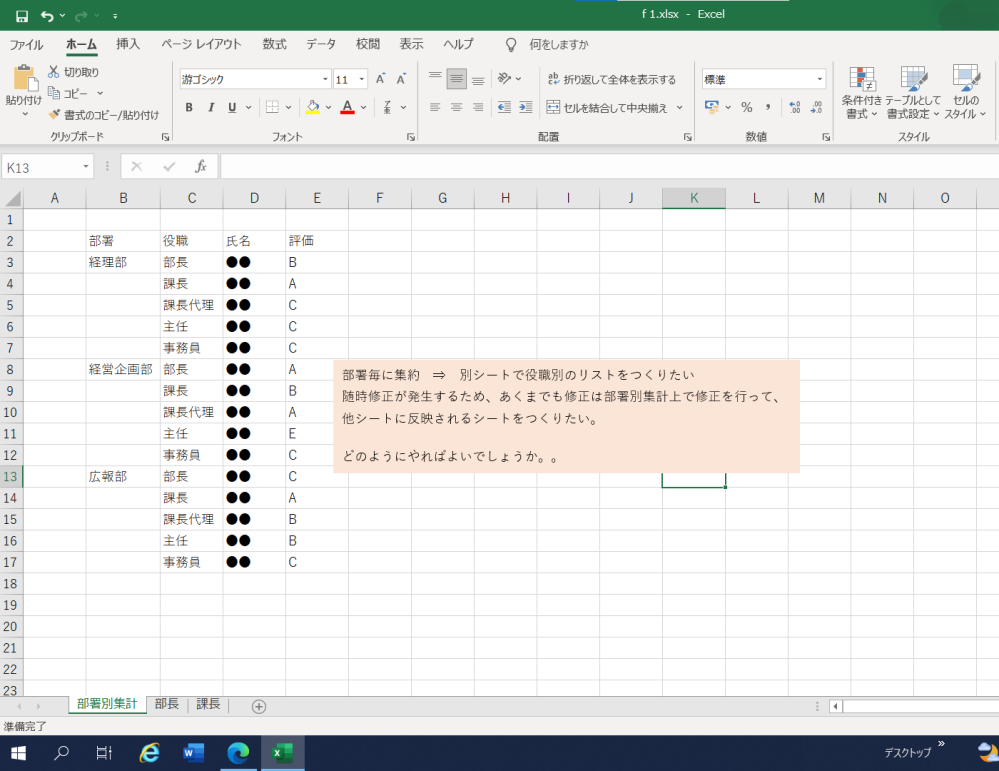Open Task View on taskbar
The height and width of the screenshot is (771, 999).
(104, 753)
